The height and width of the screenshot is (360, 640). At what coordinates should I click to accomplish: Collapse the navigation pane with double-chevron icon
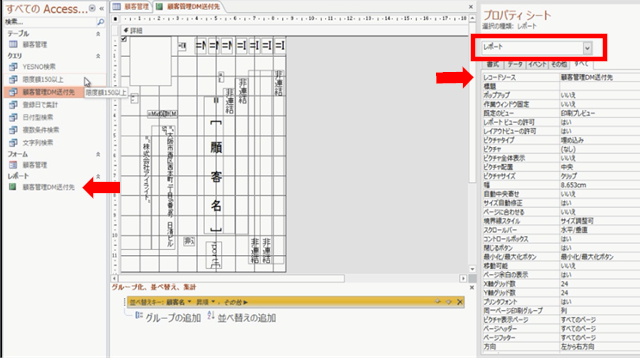pos(102,8)
